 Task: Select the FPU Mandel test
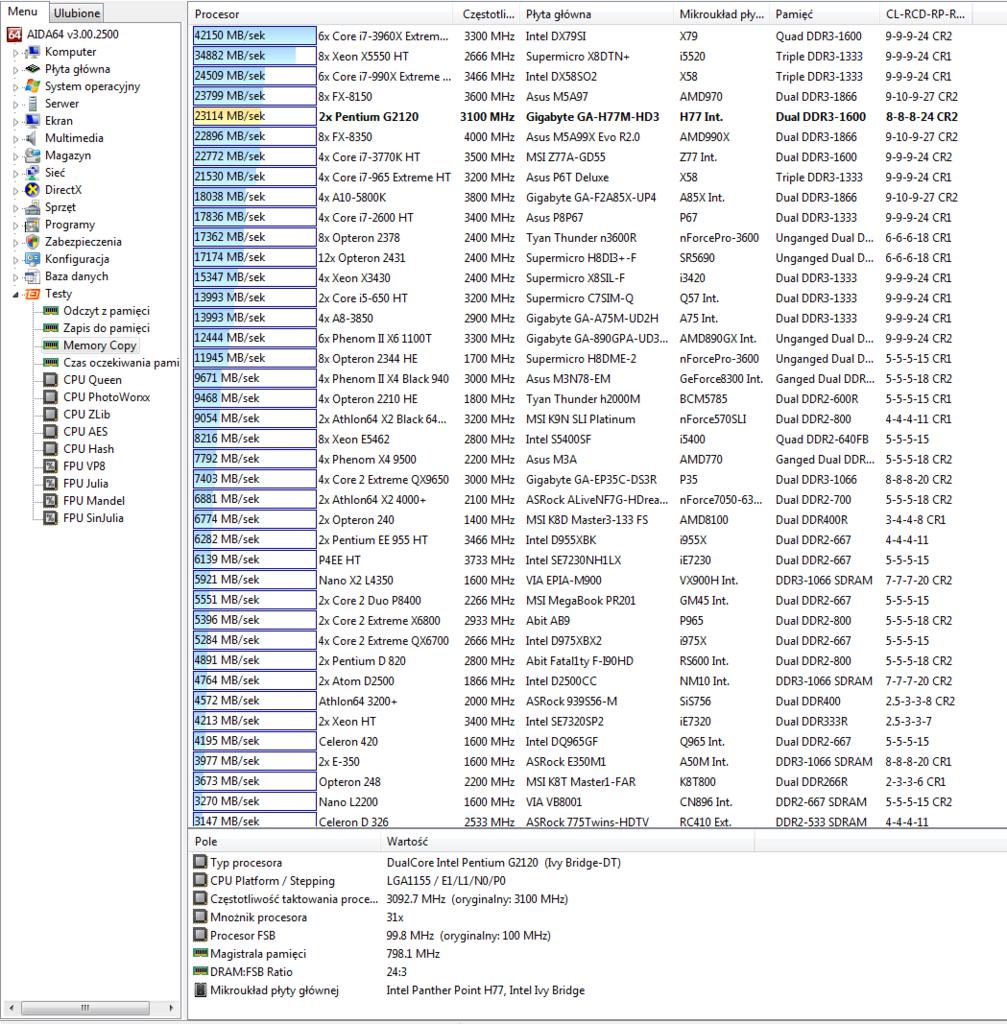[93, 501]
